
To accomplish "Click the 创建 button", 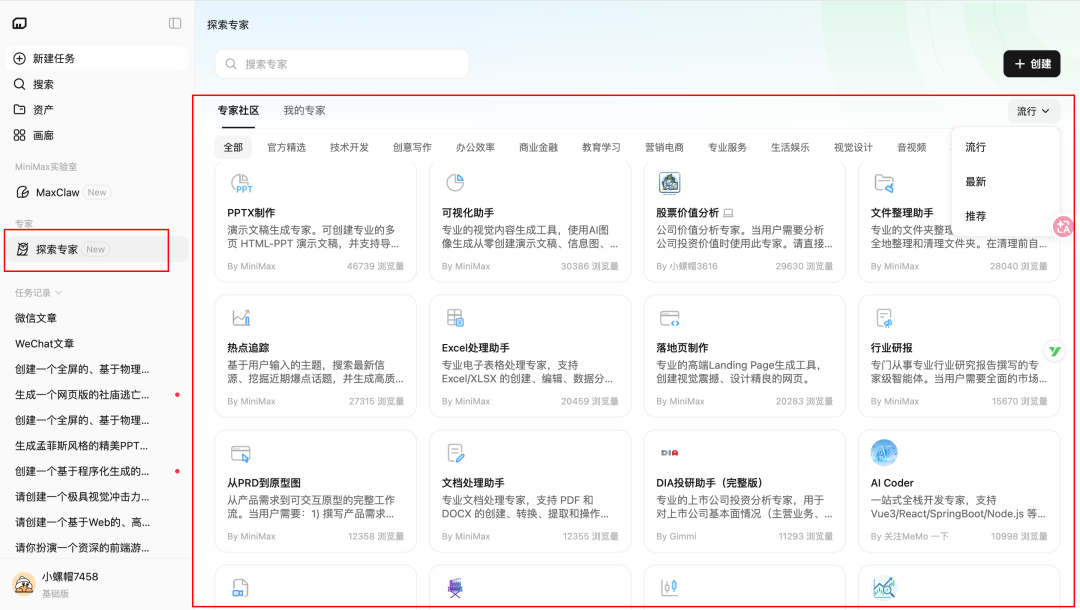I will click(x=1032, y=63).
